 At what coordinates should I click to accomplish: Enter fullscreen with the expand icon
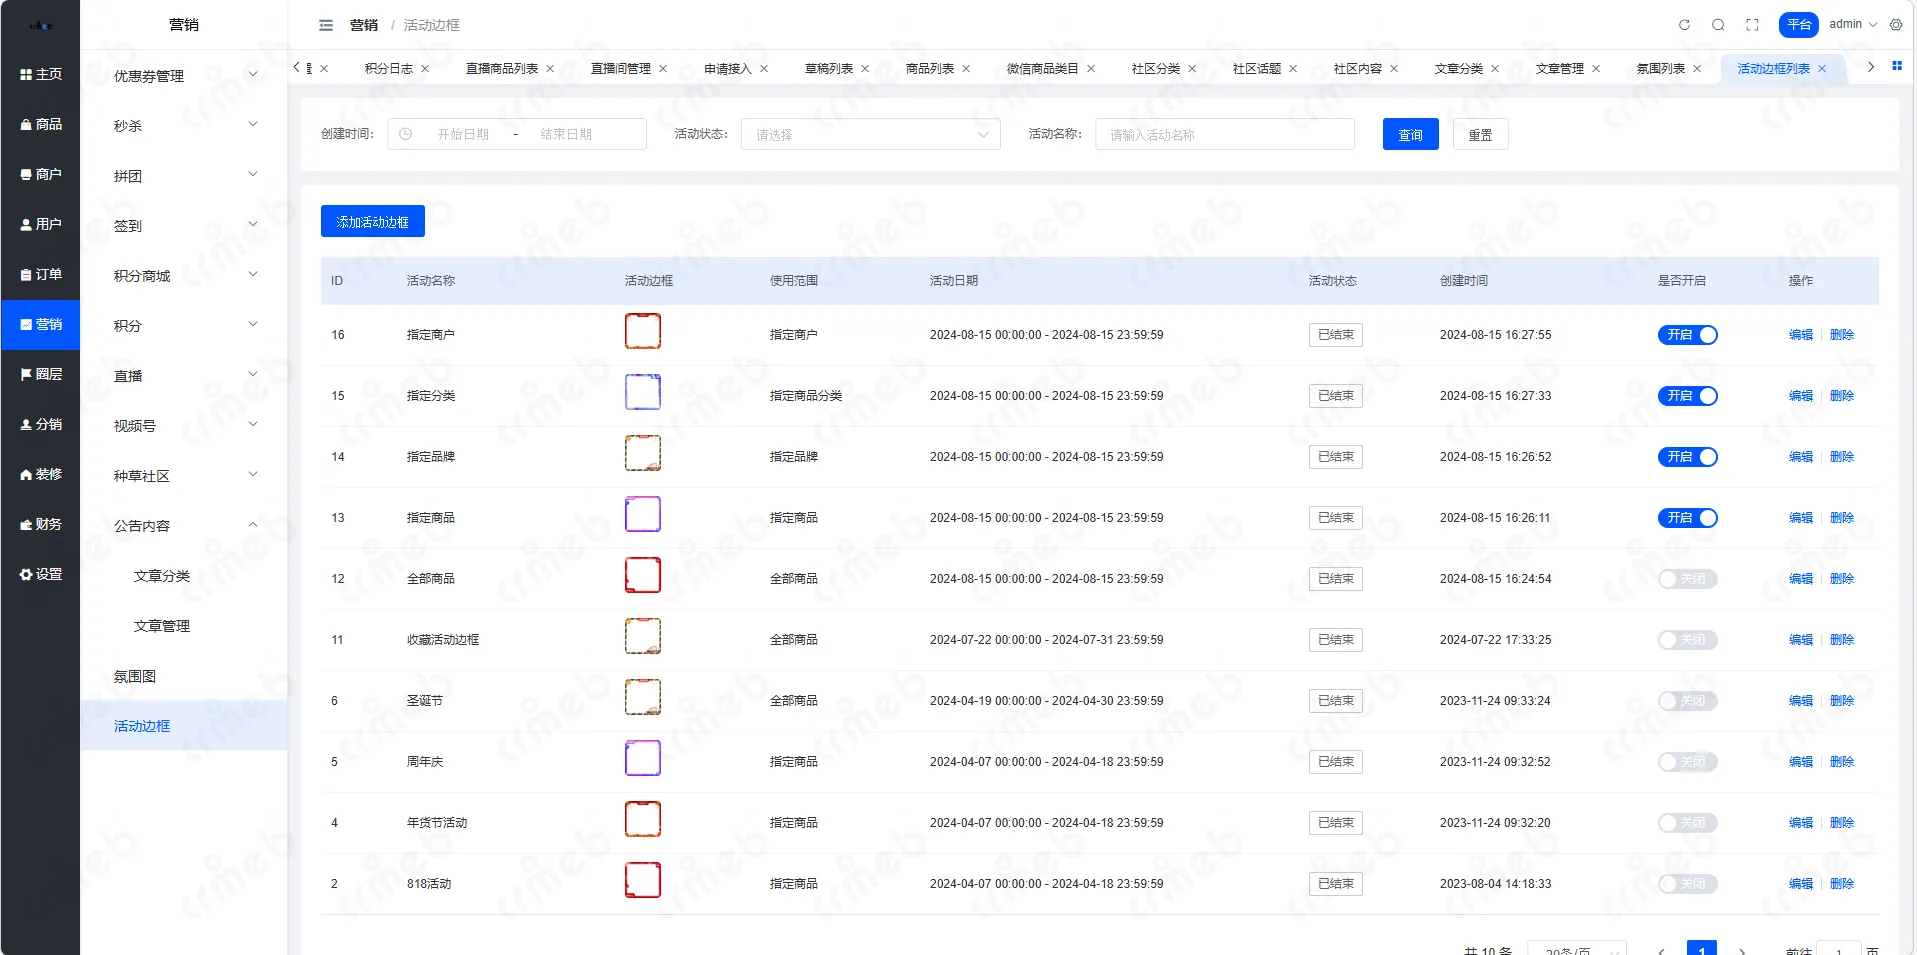1752,25
